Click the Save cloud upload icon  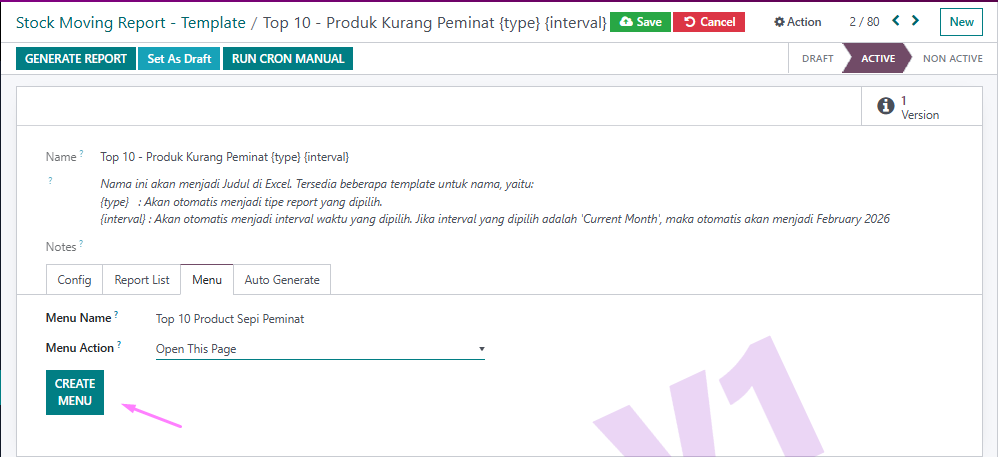click(x=626, y=22)
